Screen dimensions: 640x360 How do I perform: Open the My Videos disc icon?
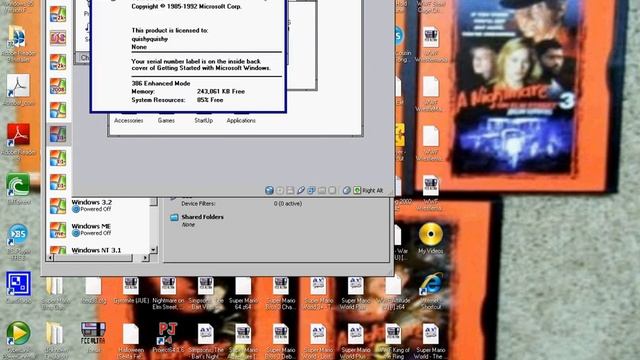[x=431, y=238]
